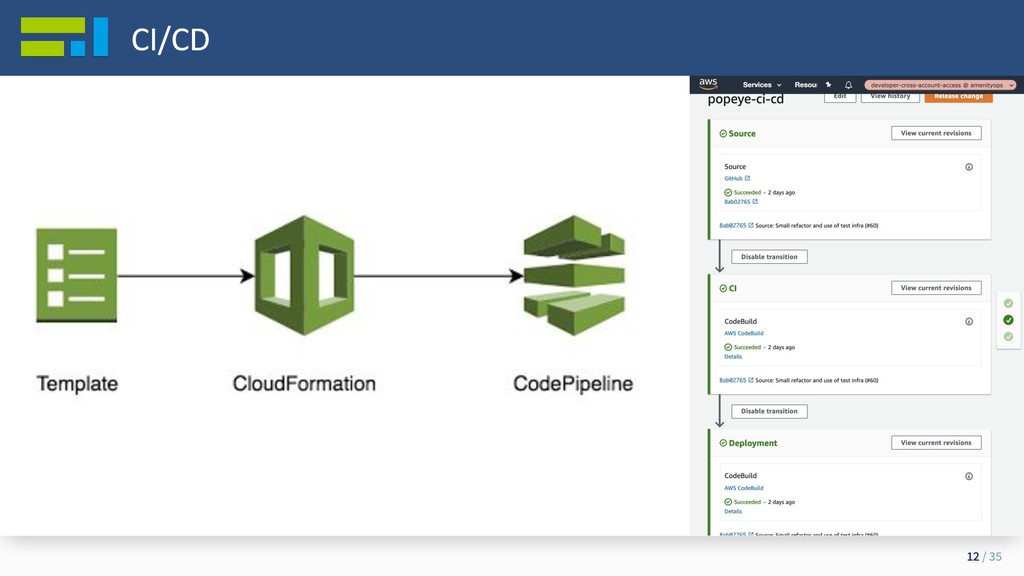View current revisions for Source stage
Viewport: 1024px width, 576px height.
936,133
